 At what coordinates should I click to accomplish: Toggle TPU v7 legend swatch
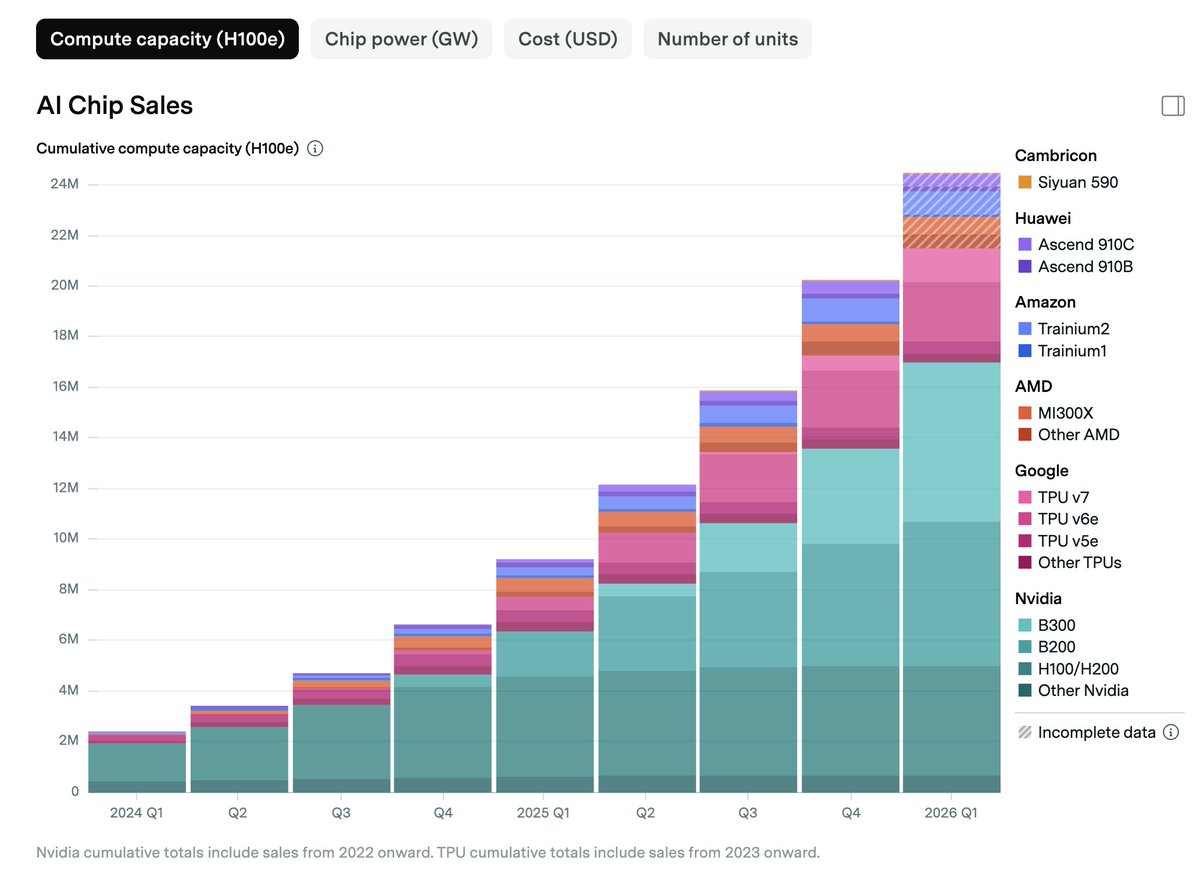(x=1024, y=496)
